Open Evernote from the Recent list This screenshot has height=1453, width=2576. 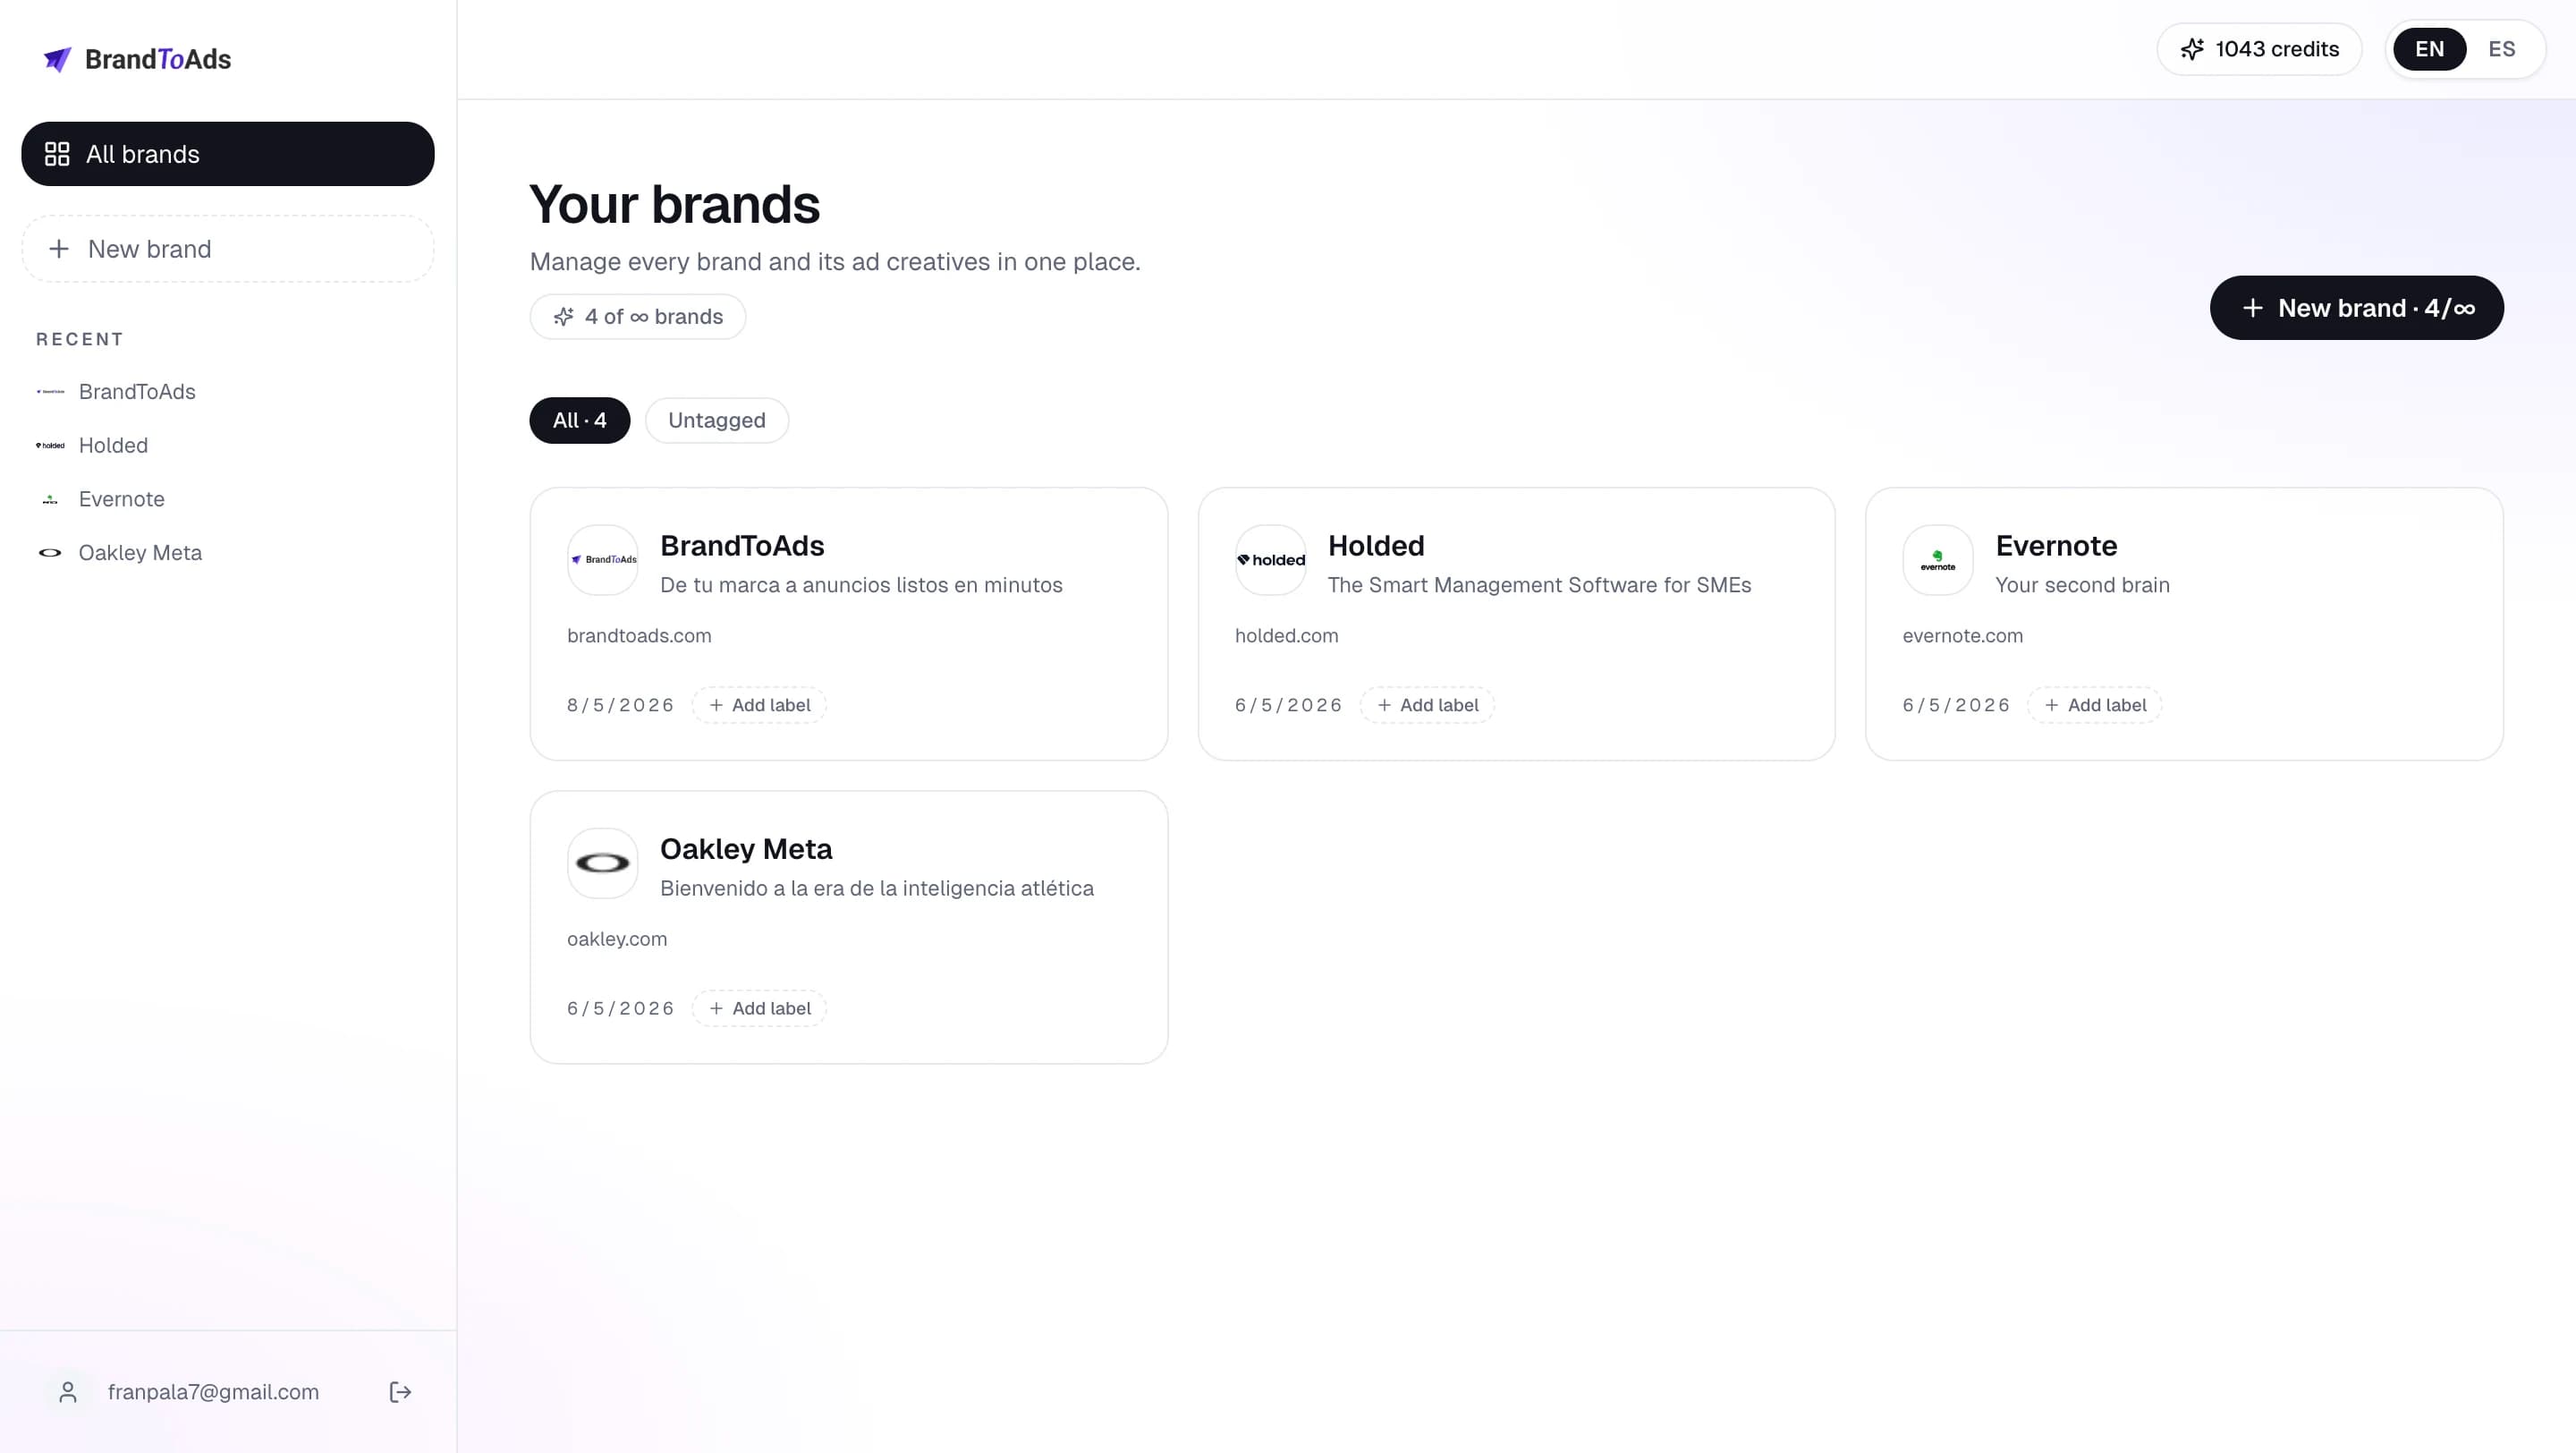(122, 499)
